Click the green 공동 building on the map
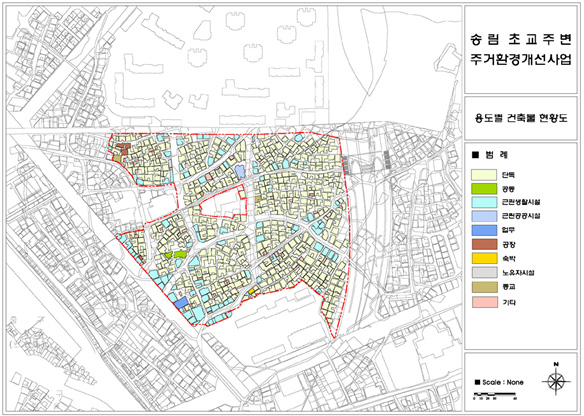The width and height of the screenshot is (584, 416). [180, 254]
